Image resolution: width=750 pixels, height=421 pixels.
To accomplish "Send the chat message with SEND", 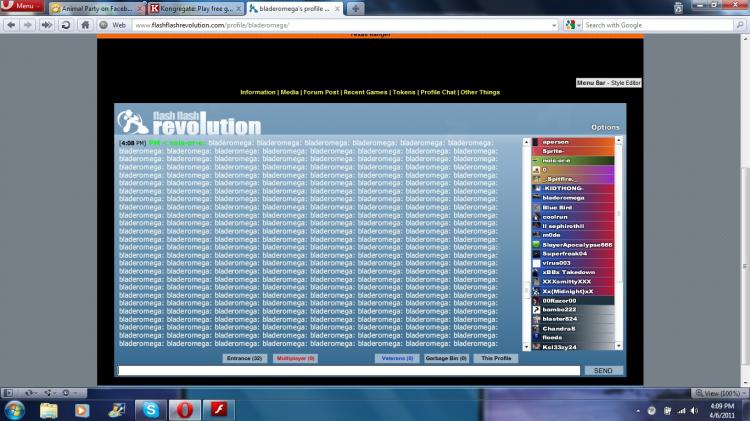I will (603, 371).
